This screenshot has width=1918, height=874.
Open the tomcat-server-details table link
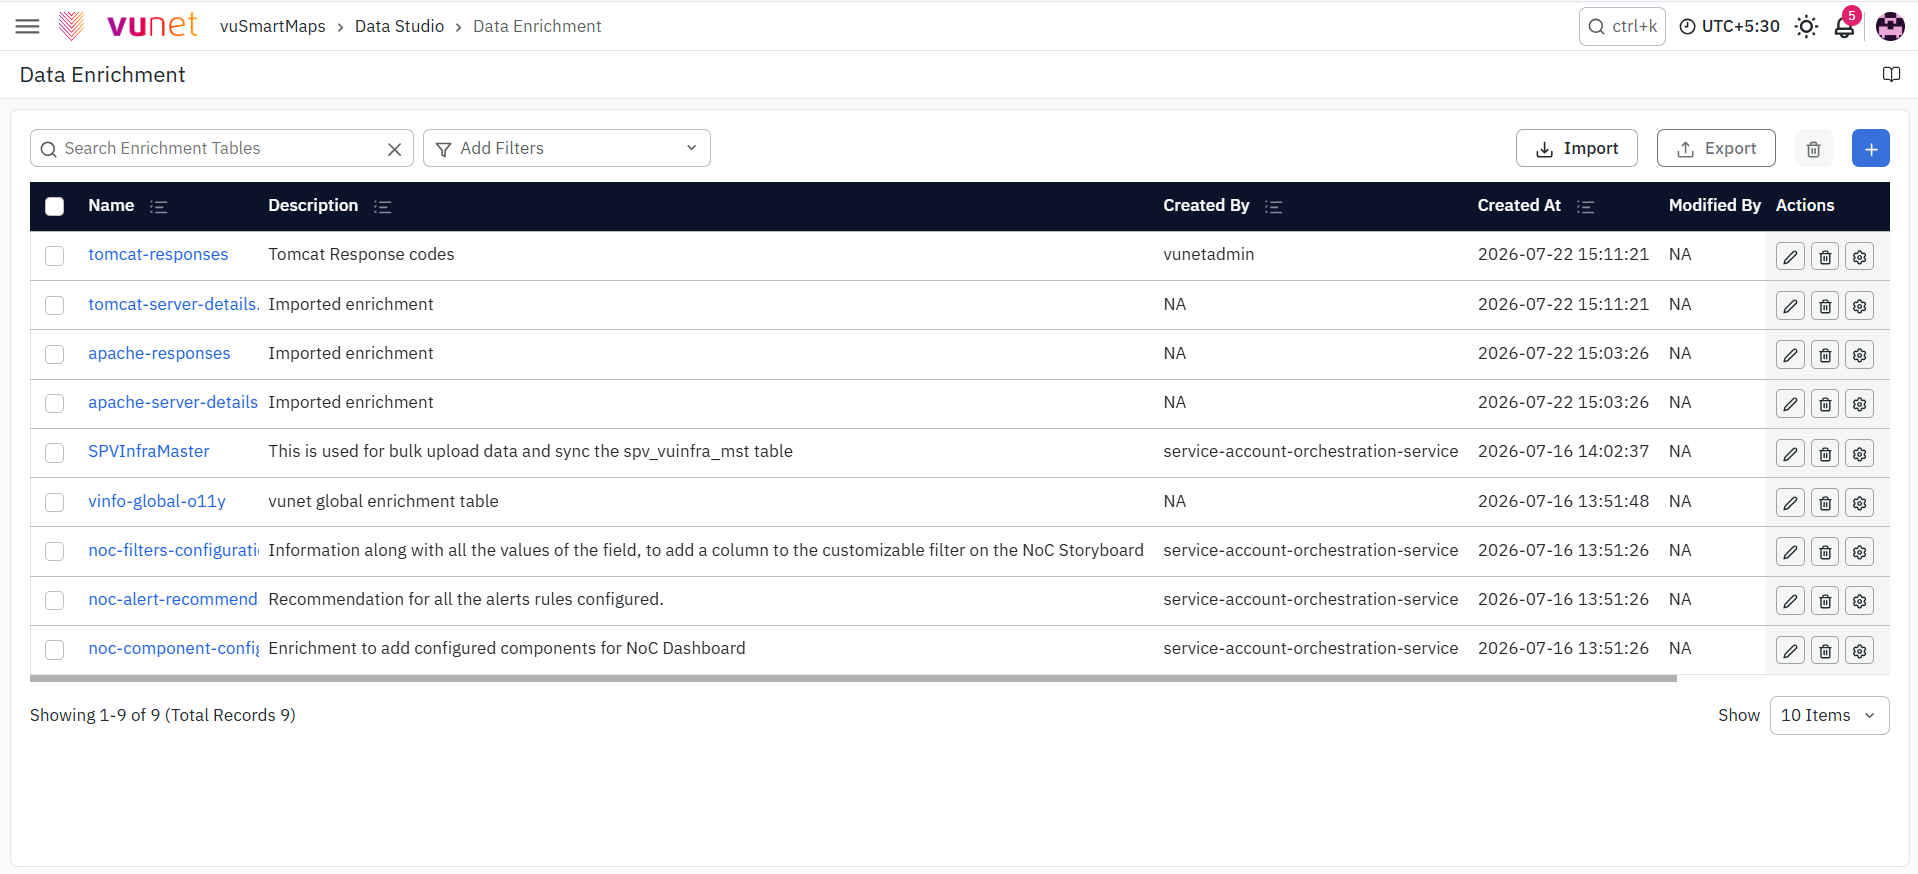click(x=174, y=304)
